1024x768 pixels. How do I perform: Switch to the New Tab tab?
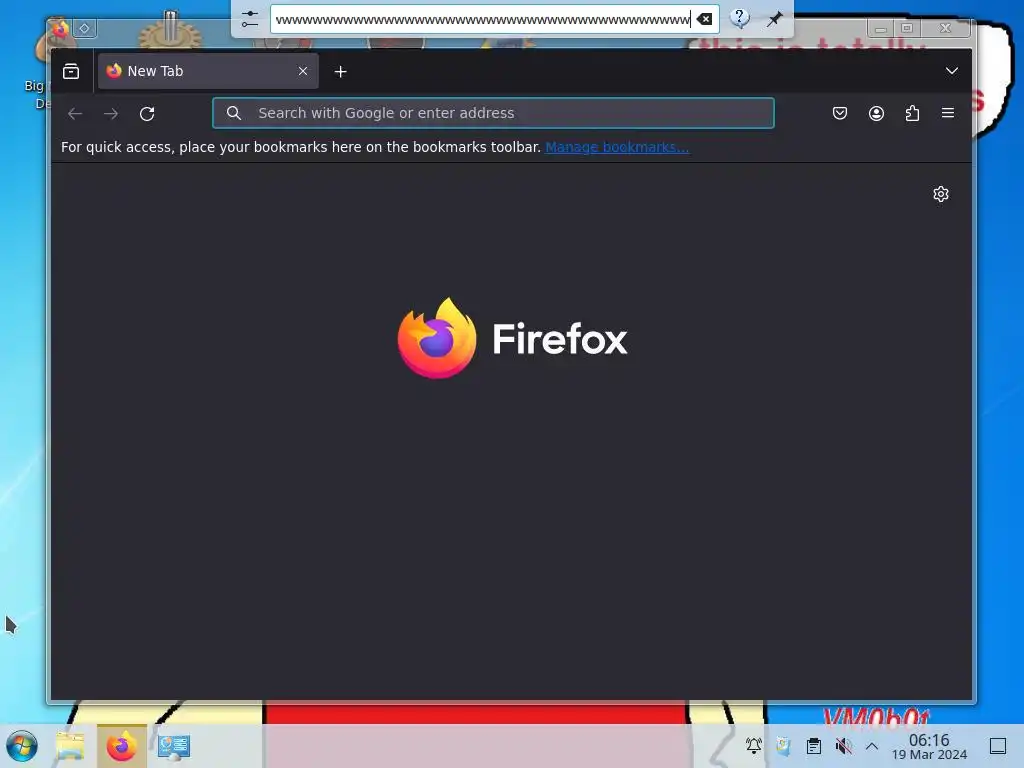(208, 71)
